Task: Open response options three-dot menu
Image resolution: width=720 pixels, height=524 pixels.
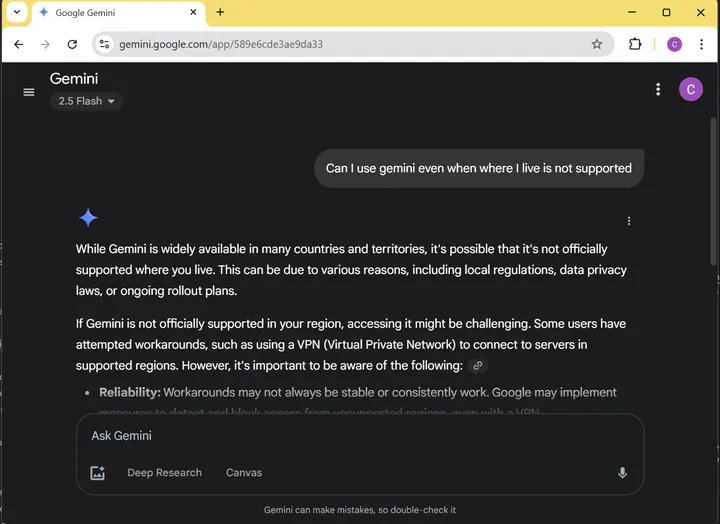Action: click(629, 221)
